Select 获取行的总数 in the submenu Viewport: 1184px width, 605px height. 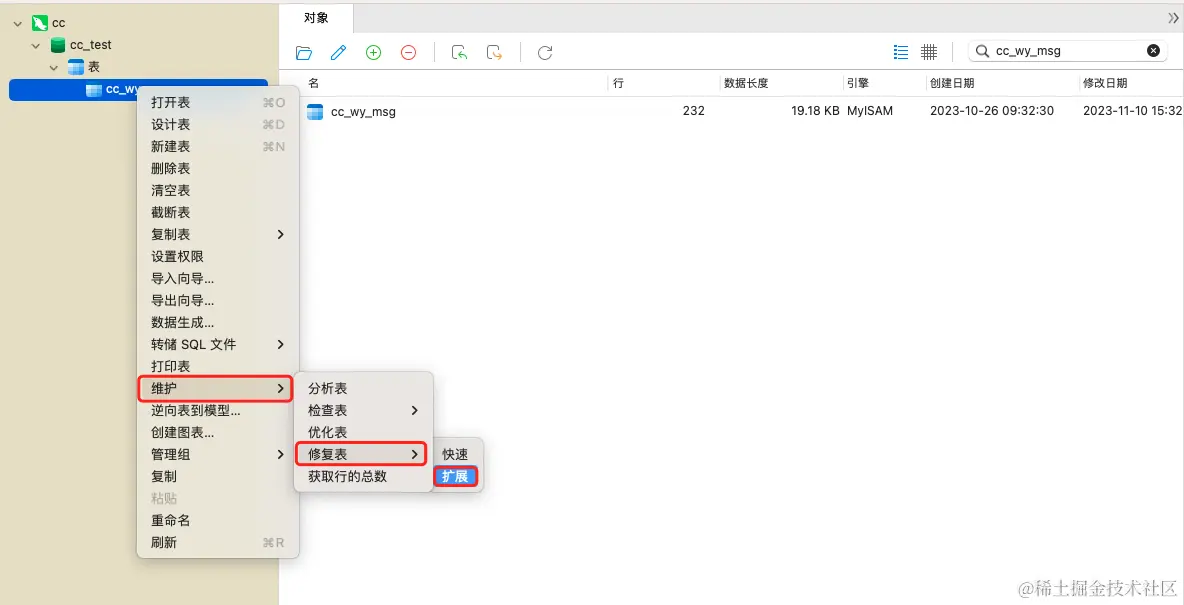tap(363, 476)
